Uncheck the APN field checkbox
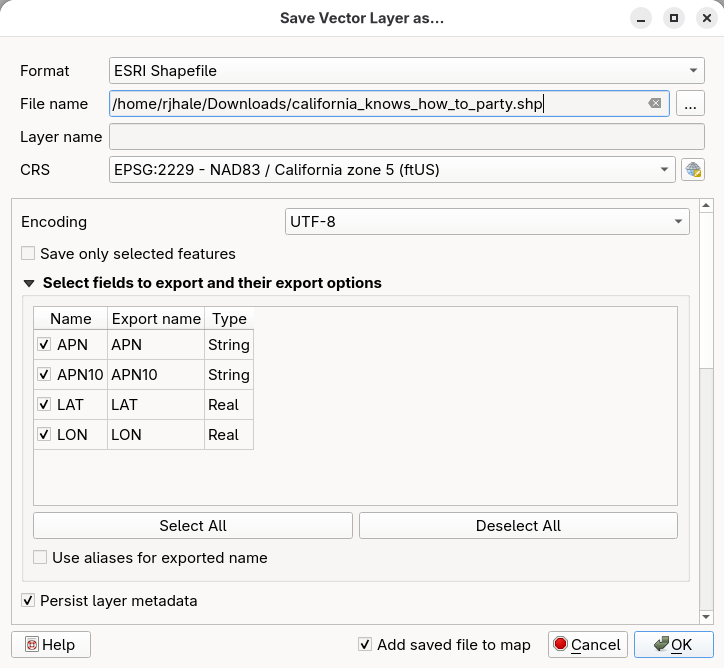 [44, 345]
